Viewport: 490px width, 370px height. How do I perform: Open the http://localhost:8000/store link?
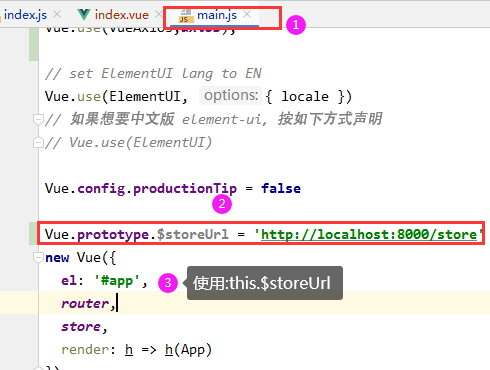click(369, 234)
